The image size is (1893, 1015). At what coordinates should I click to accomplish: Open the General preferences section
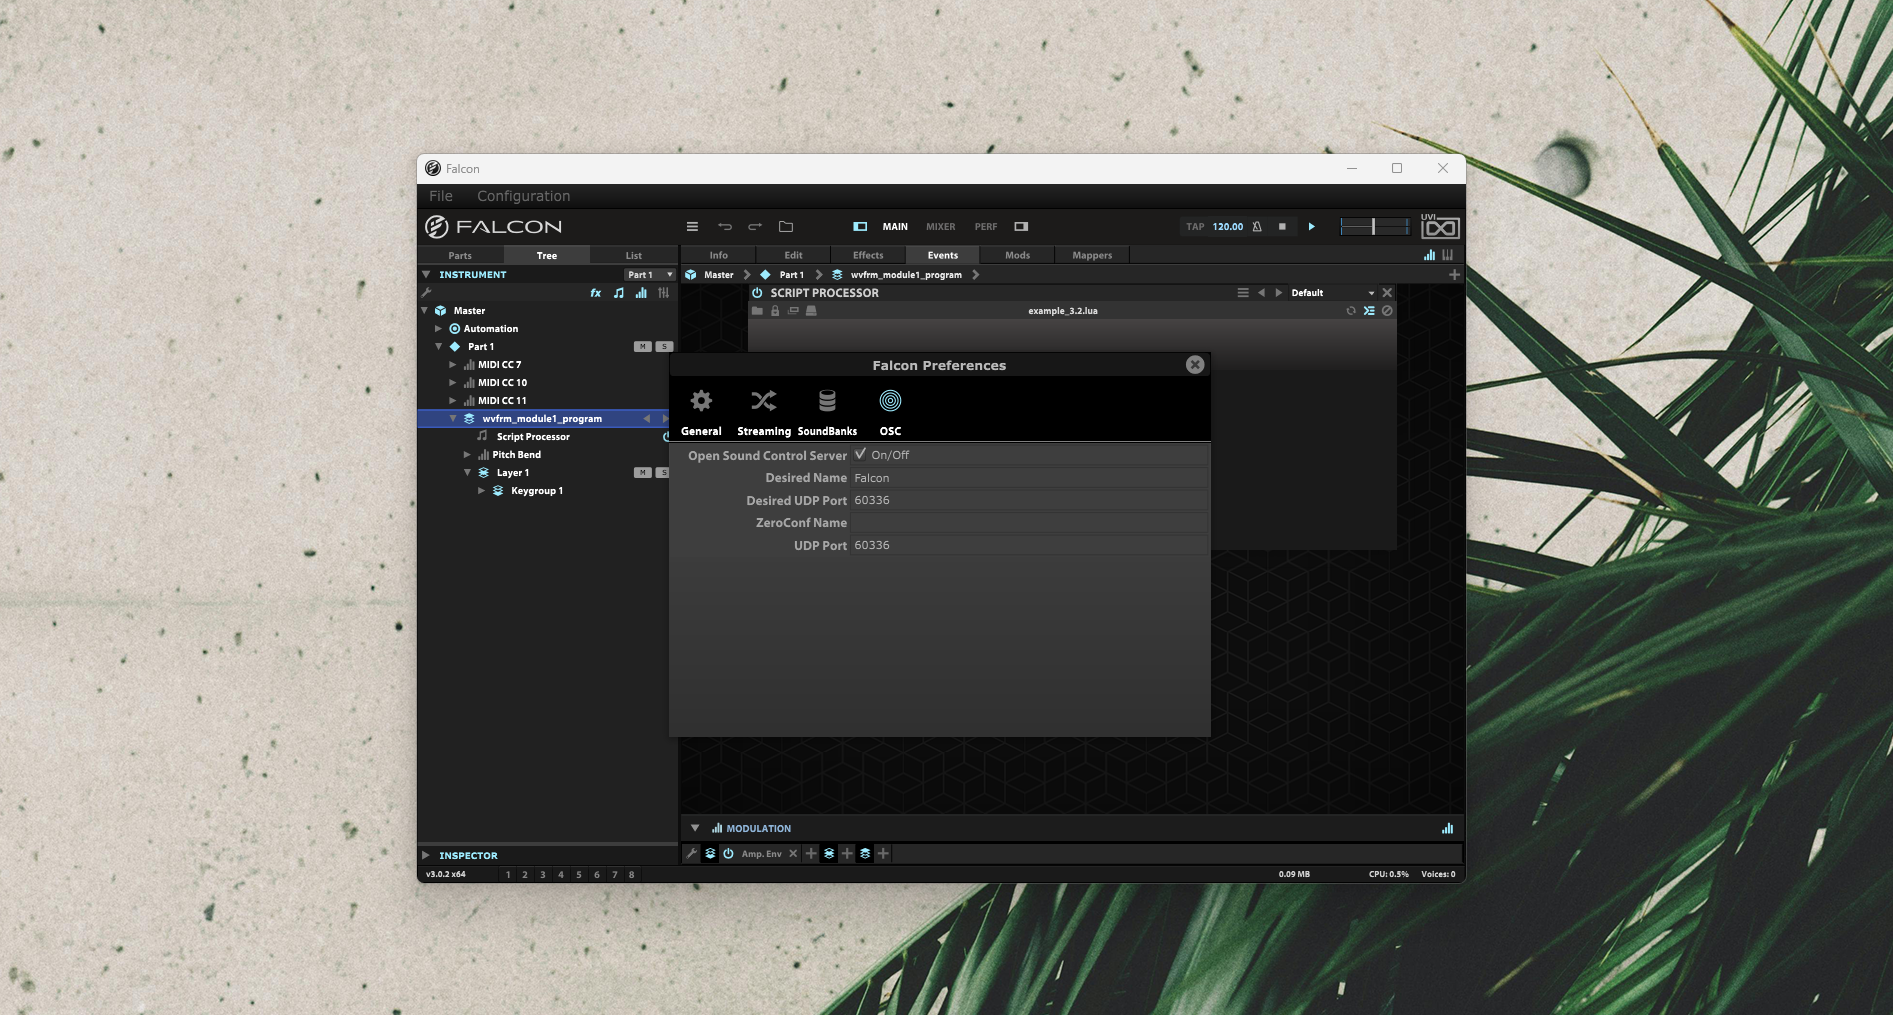tap(701, 411)
